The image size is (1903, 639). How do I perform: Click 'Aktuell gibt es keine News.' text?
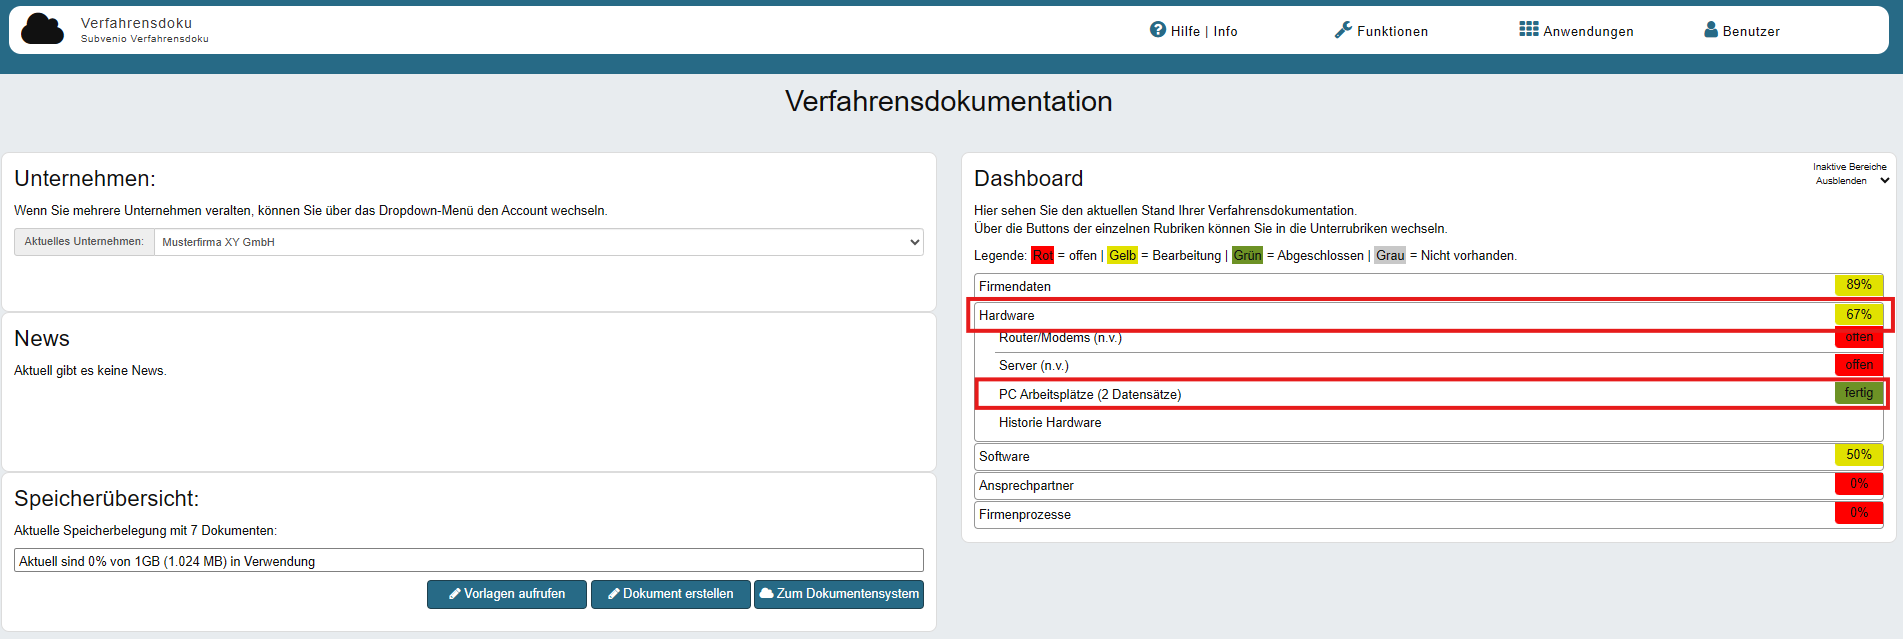90,371
